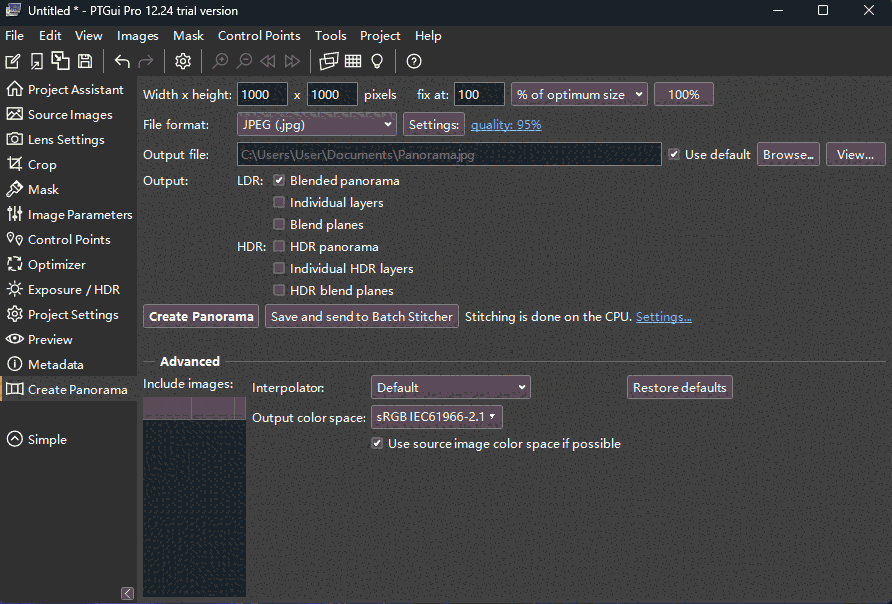This screenshot has width=892, height=604.
Task: Click the Undo arrow in toolbar
Action: tap(122, 61)
